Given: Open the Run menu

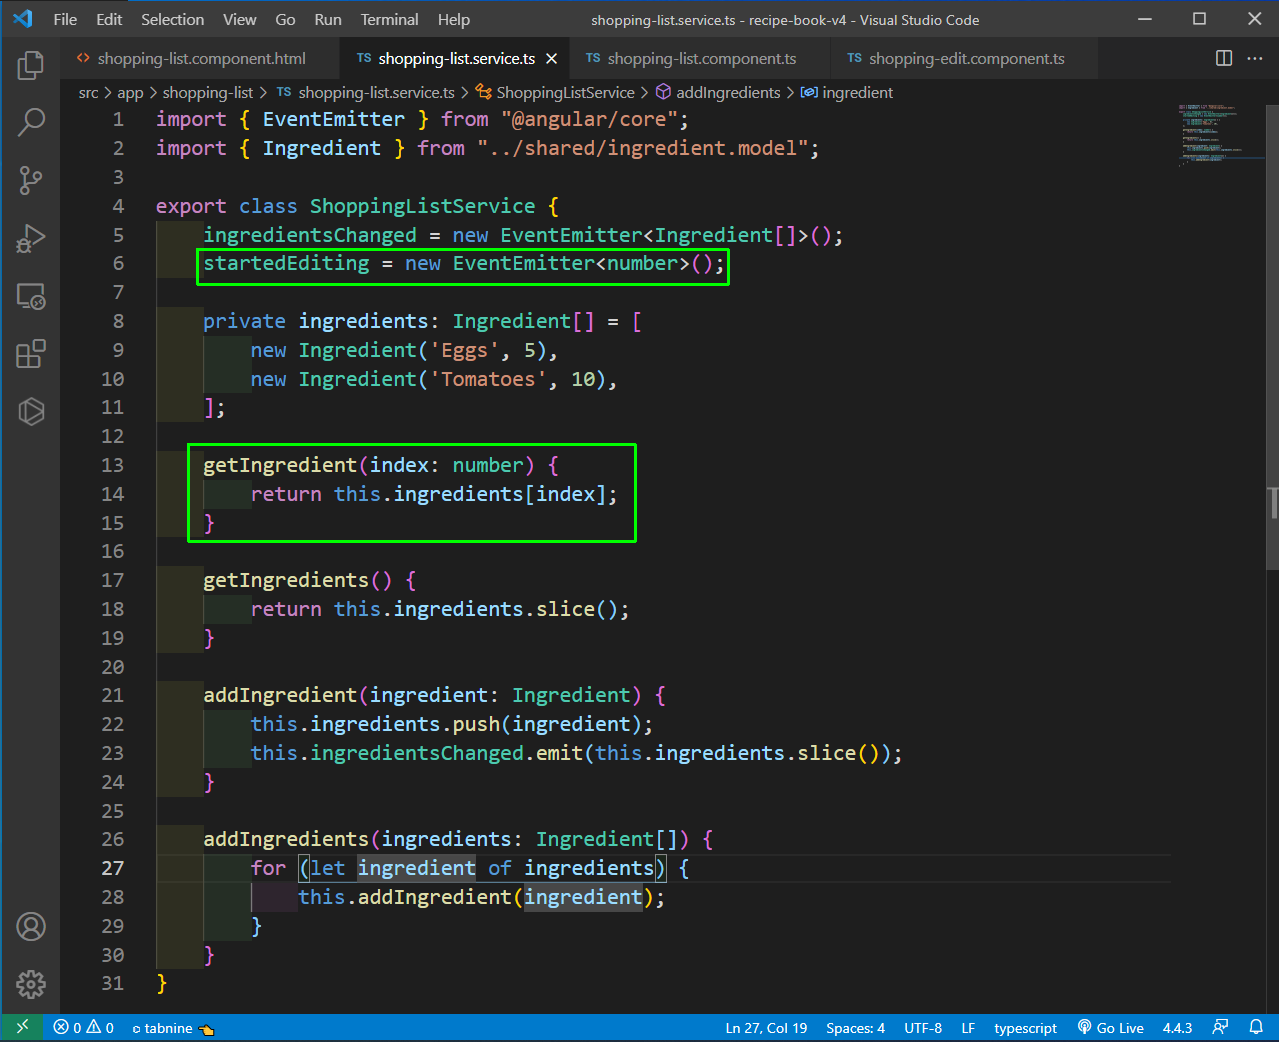Looking at the screenshot, I should (x=328, y=19).
